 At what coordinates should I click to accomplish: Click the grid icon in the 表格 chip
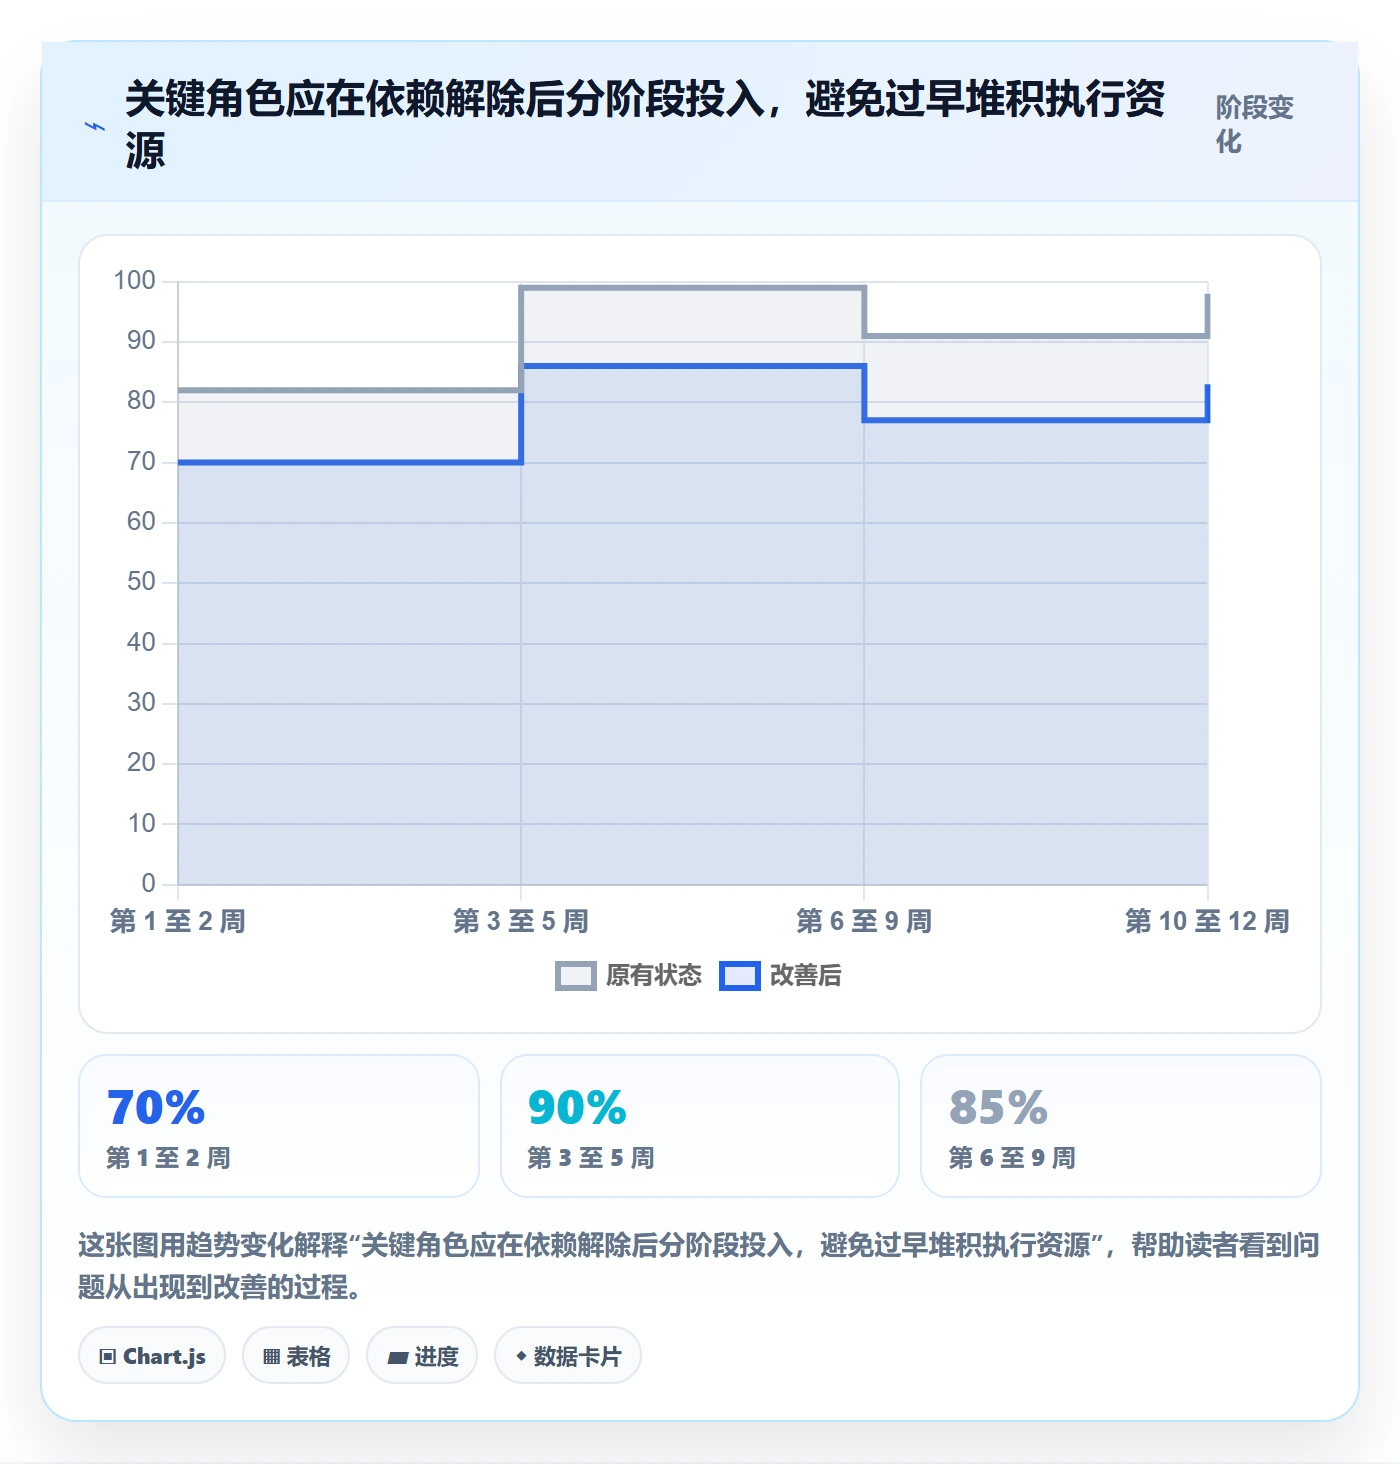(272, 1357)
